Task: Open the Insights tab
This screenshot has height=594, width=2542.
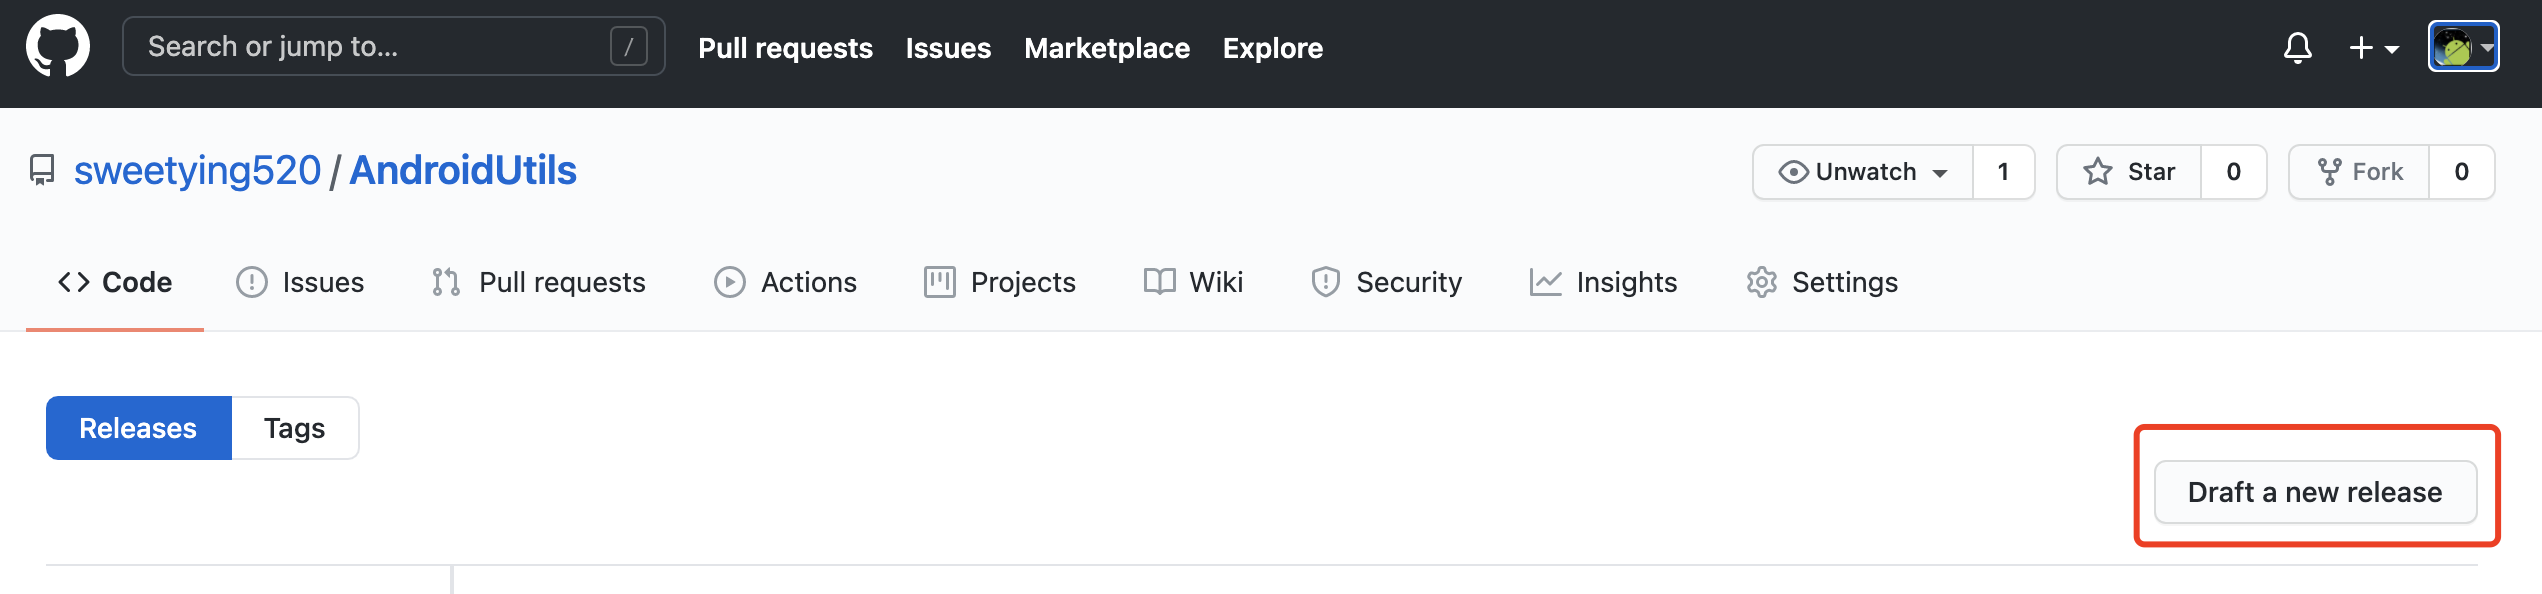Action: 1604,282
